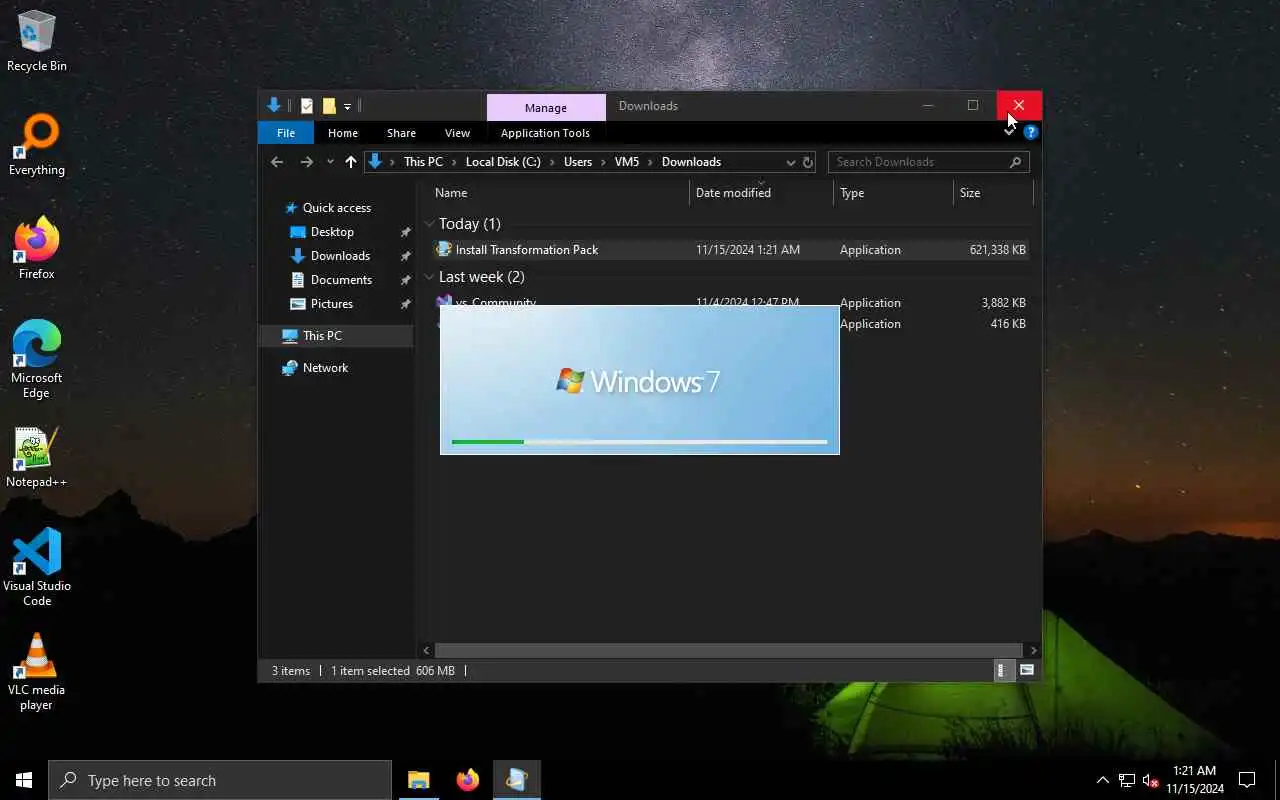Screen dimensions: 1280x800
Task: Go back using Explorer's back arrow
Action: click(x=277, y=162)
